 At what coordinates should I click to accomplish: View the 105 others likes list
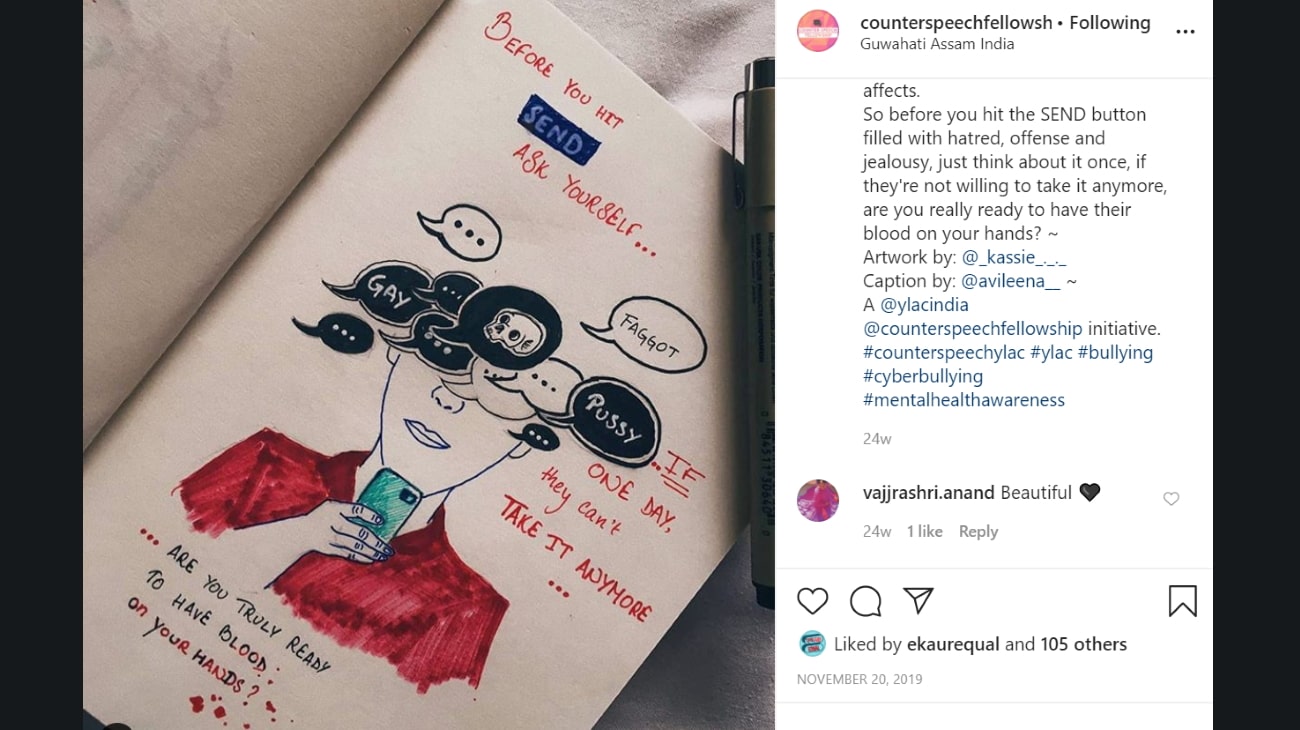pos(1084,645)
